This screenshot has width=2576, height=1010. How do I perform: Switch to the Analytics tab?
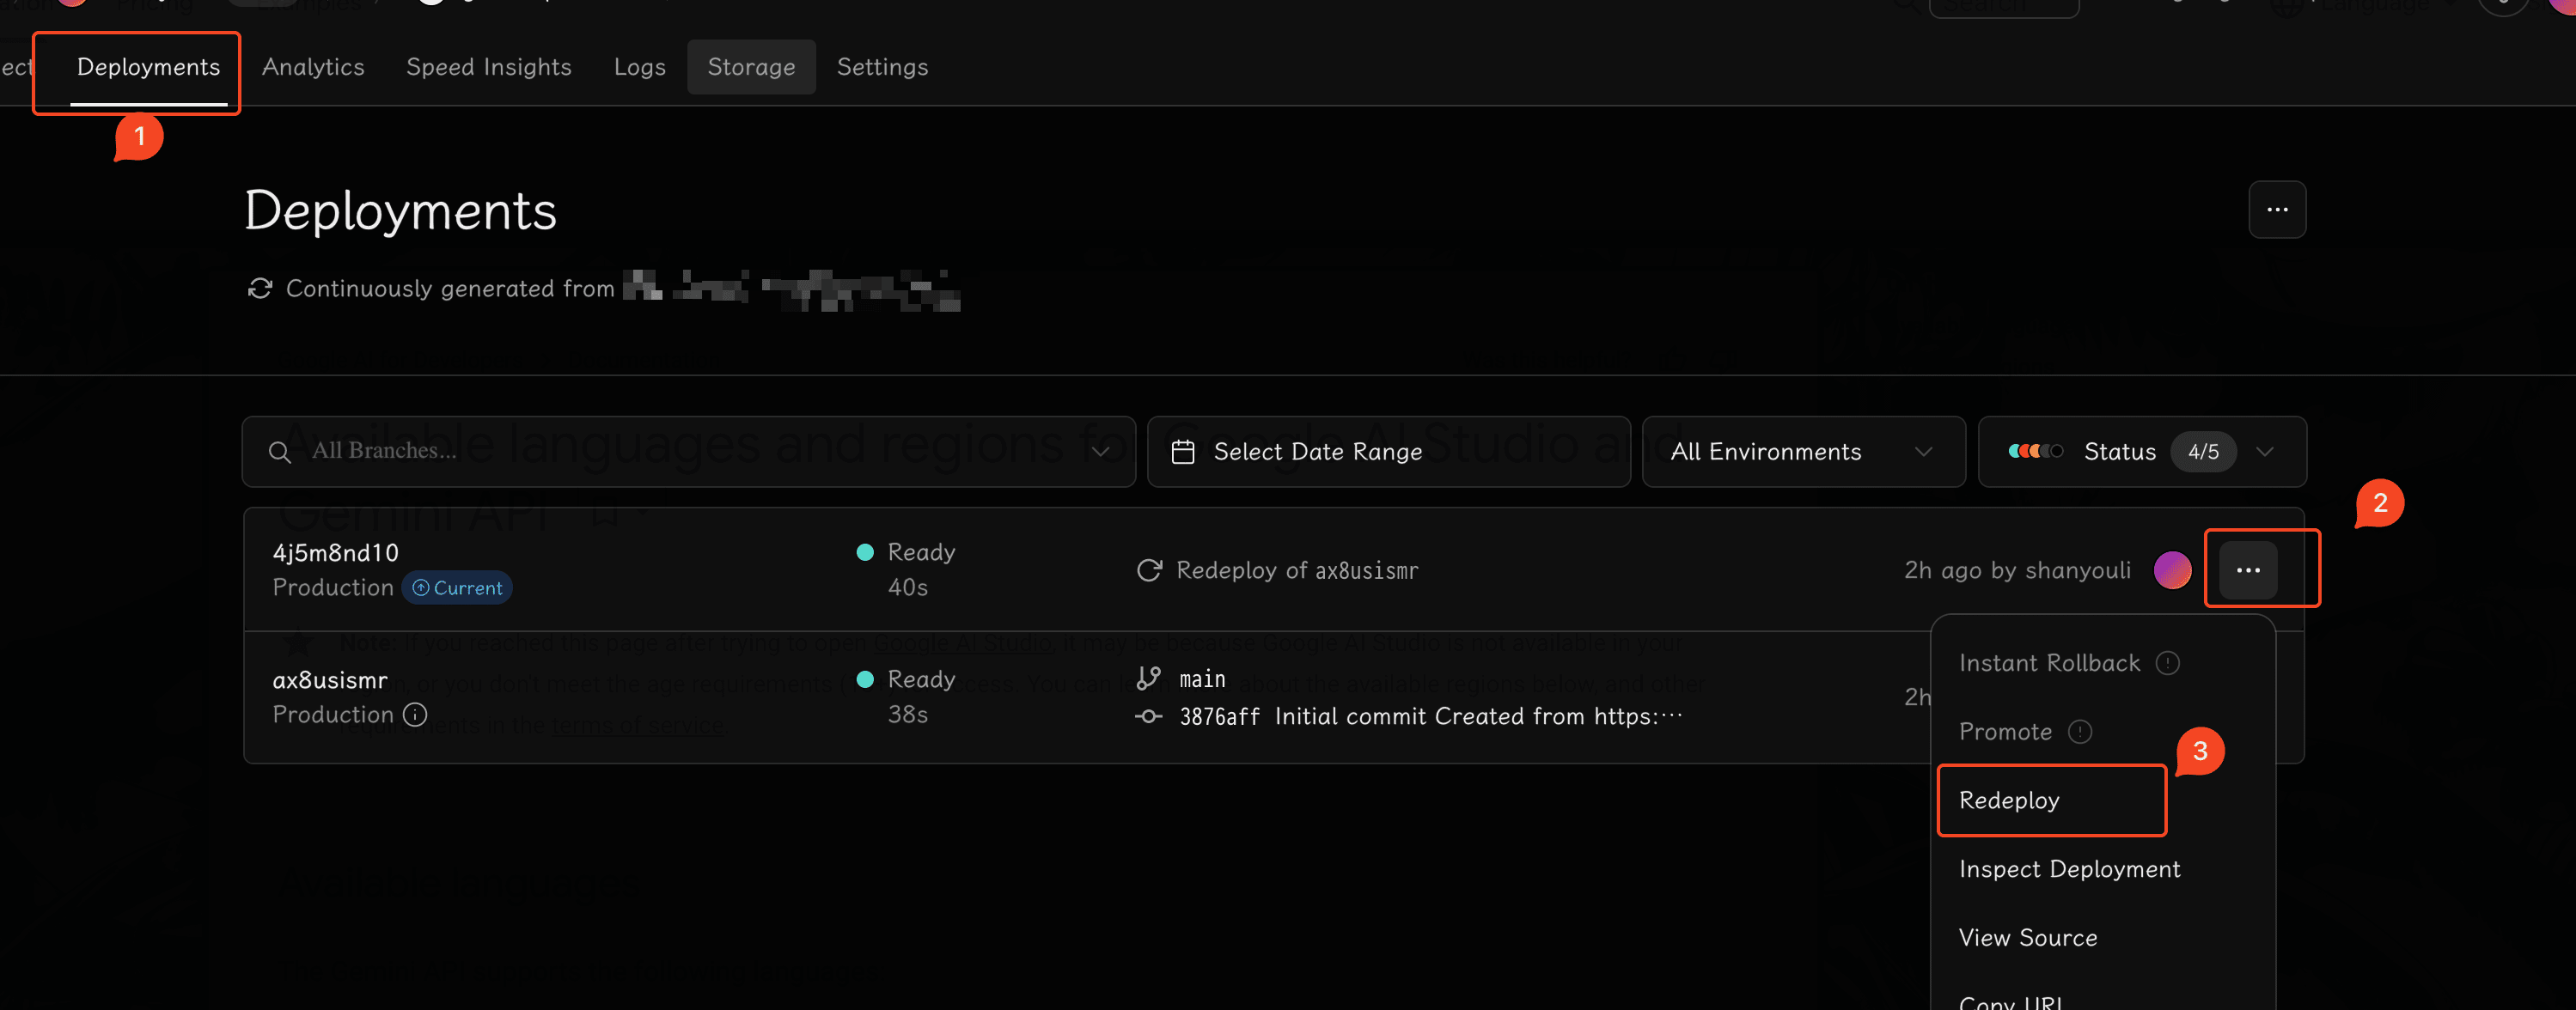[x=313, y=67]
